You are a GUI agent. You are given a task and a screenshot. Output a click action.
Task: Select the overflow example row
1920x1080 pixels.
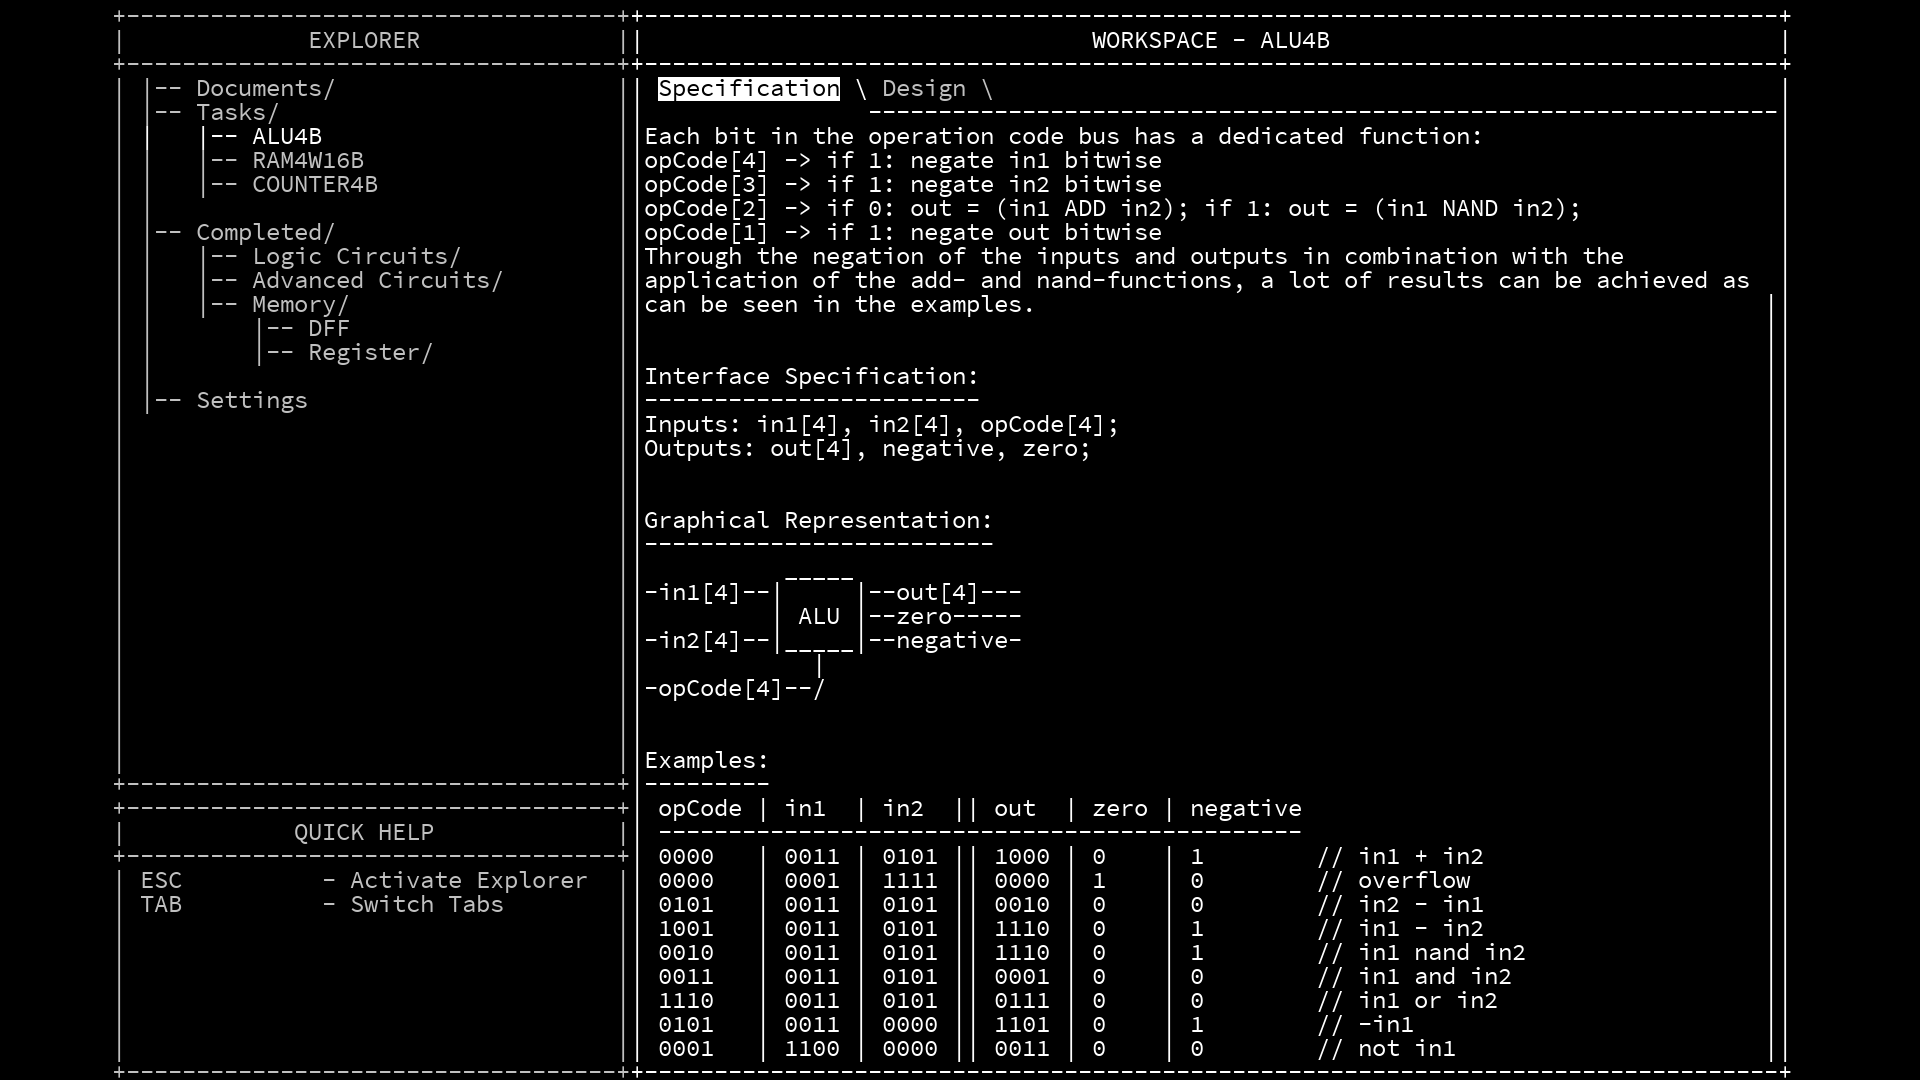click(x=1000, y=880)
